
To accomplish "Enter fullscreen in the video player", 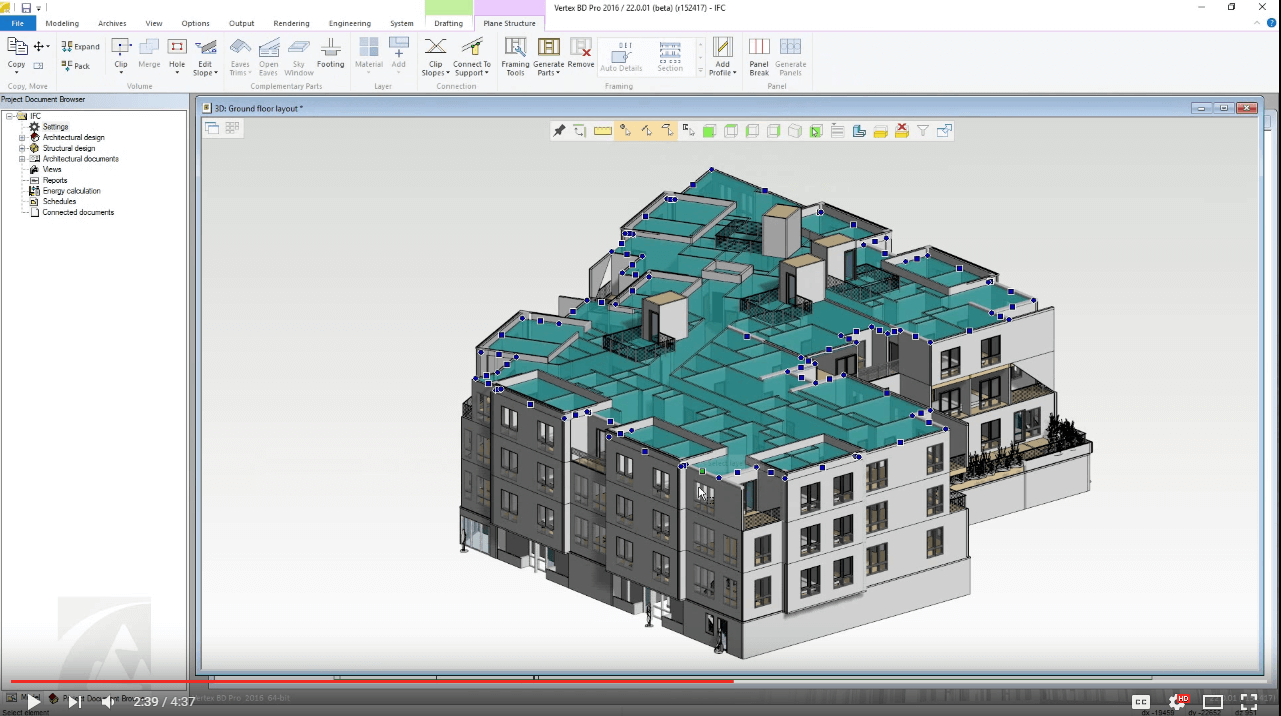I will (x=1249, y=702).
